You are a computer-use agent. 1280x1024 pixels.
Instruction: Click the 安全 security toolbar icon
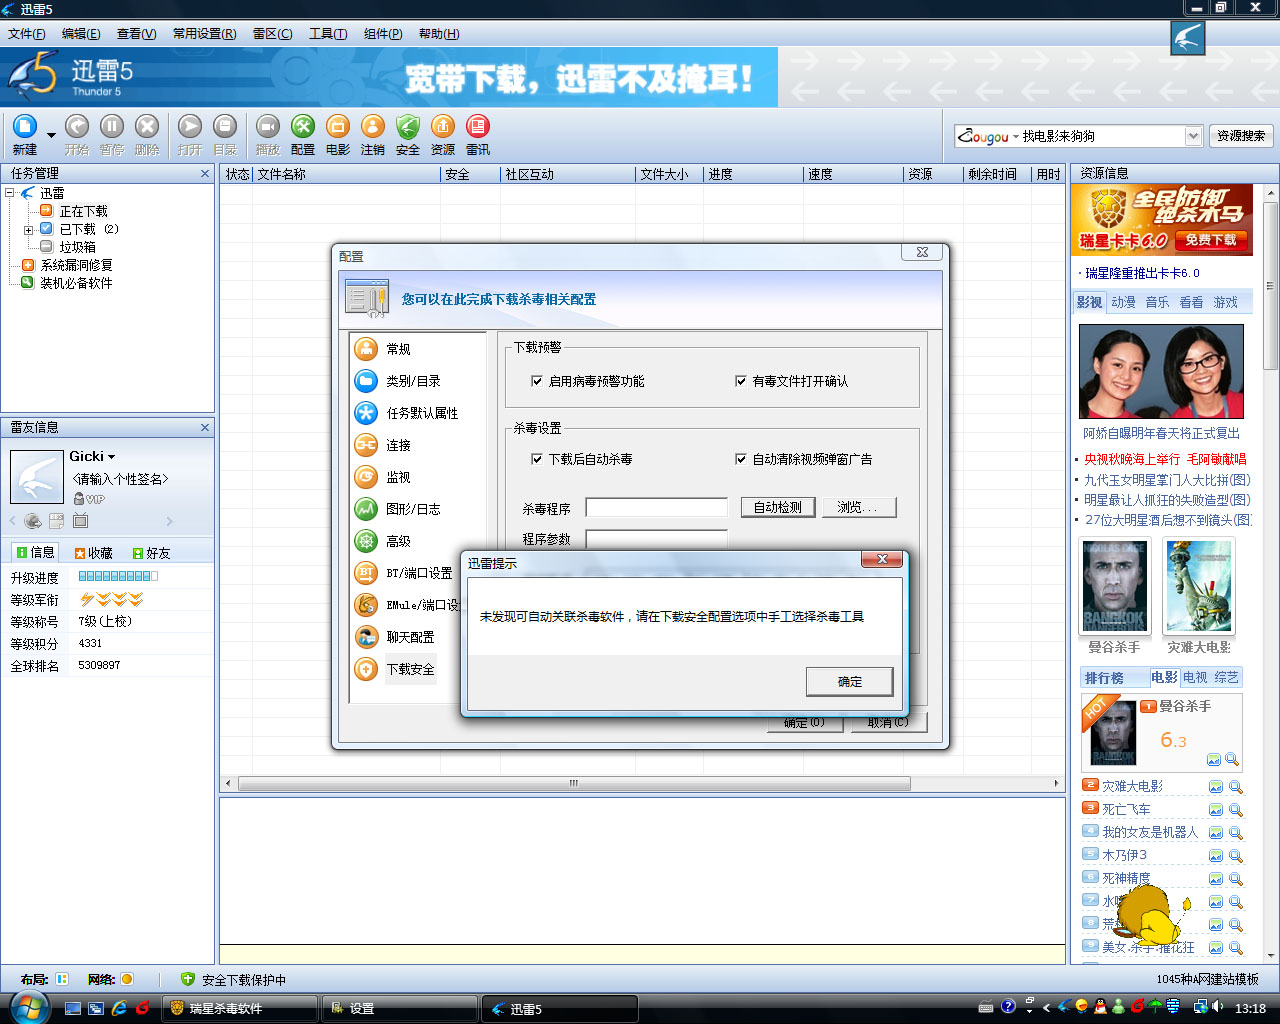(x=408, y=126)
